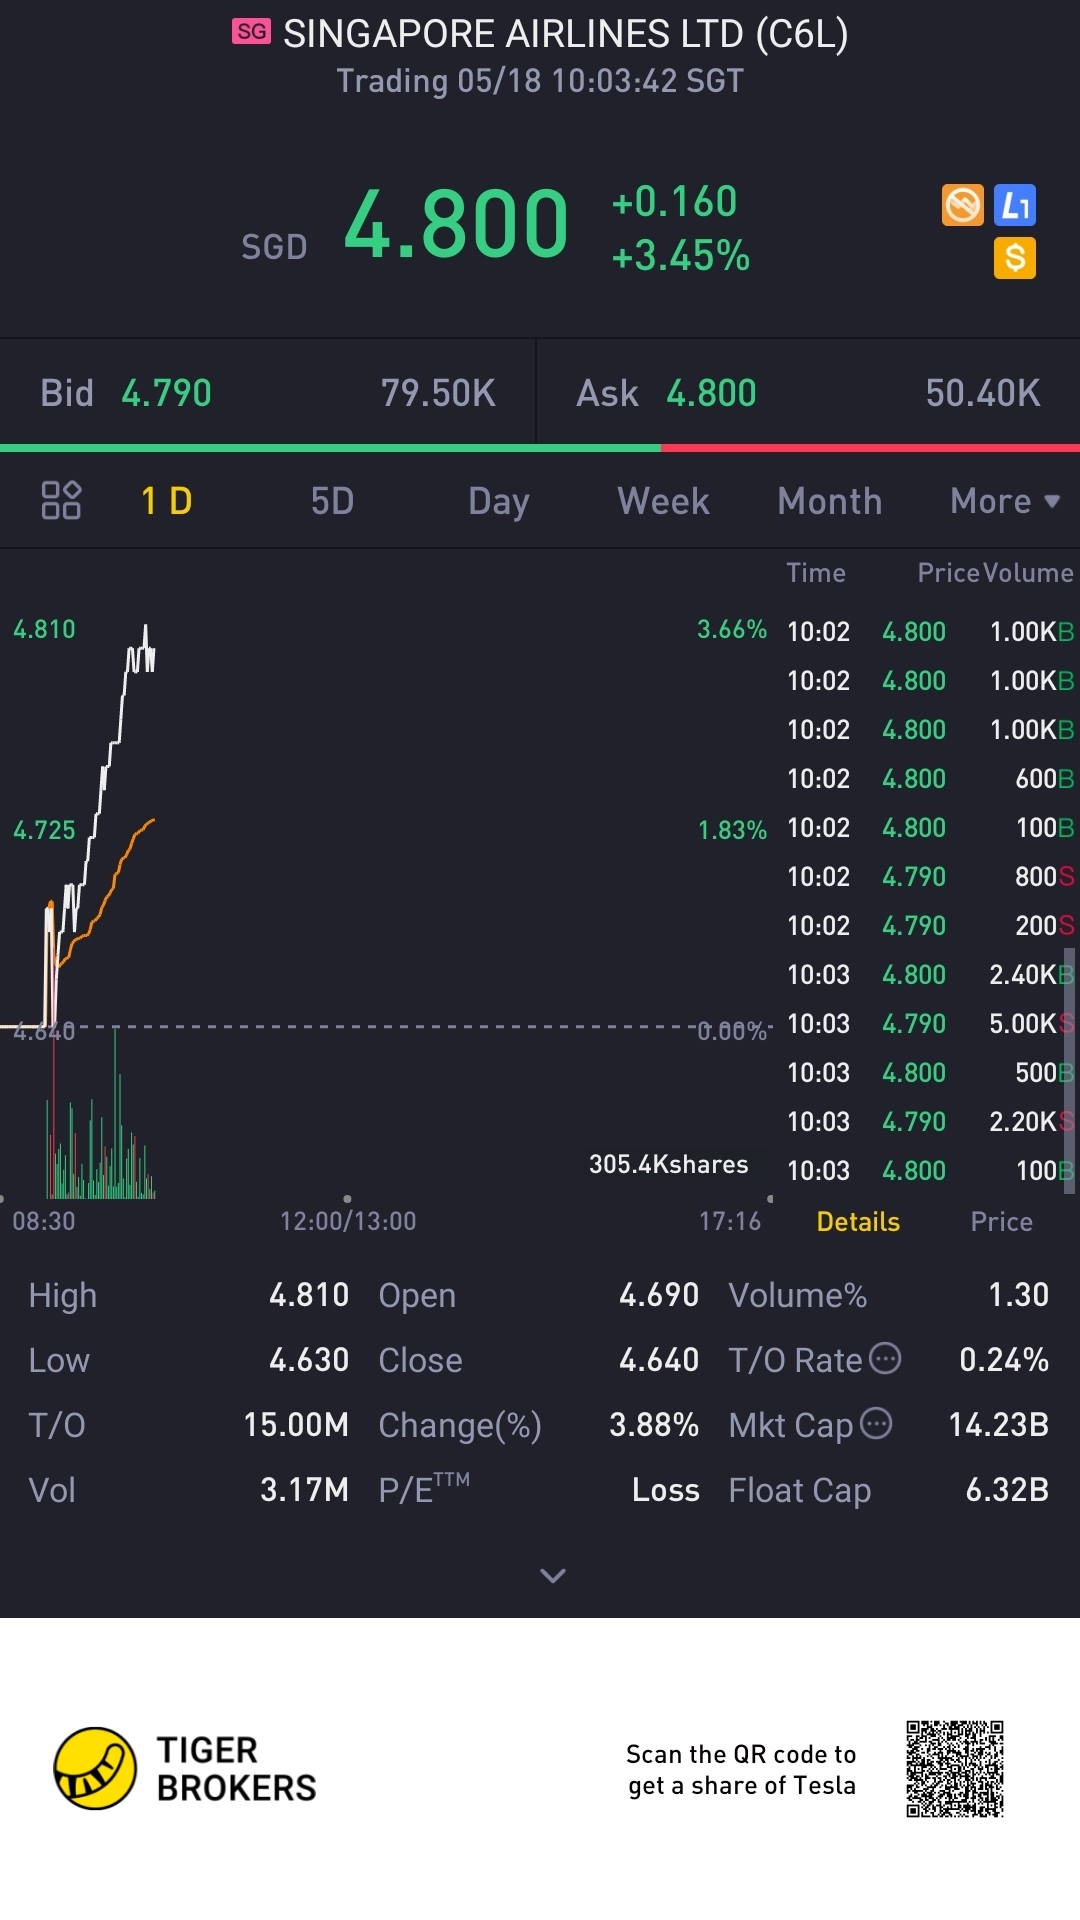Tap the Float Cap 6.32B value
The height and width of the screenshot is (1920, 1080).
point(1007,1490)
